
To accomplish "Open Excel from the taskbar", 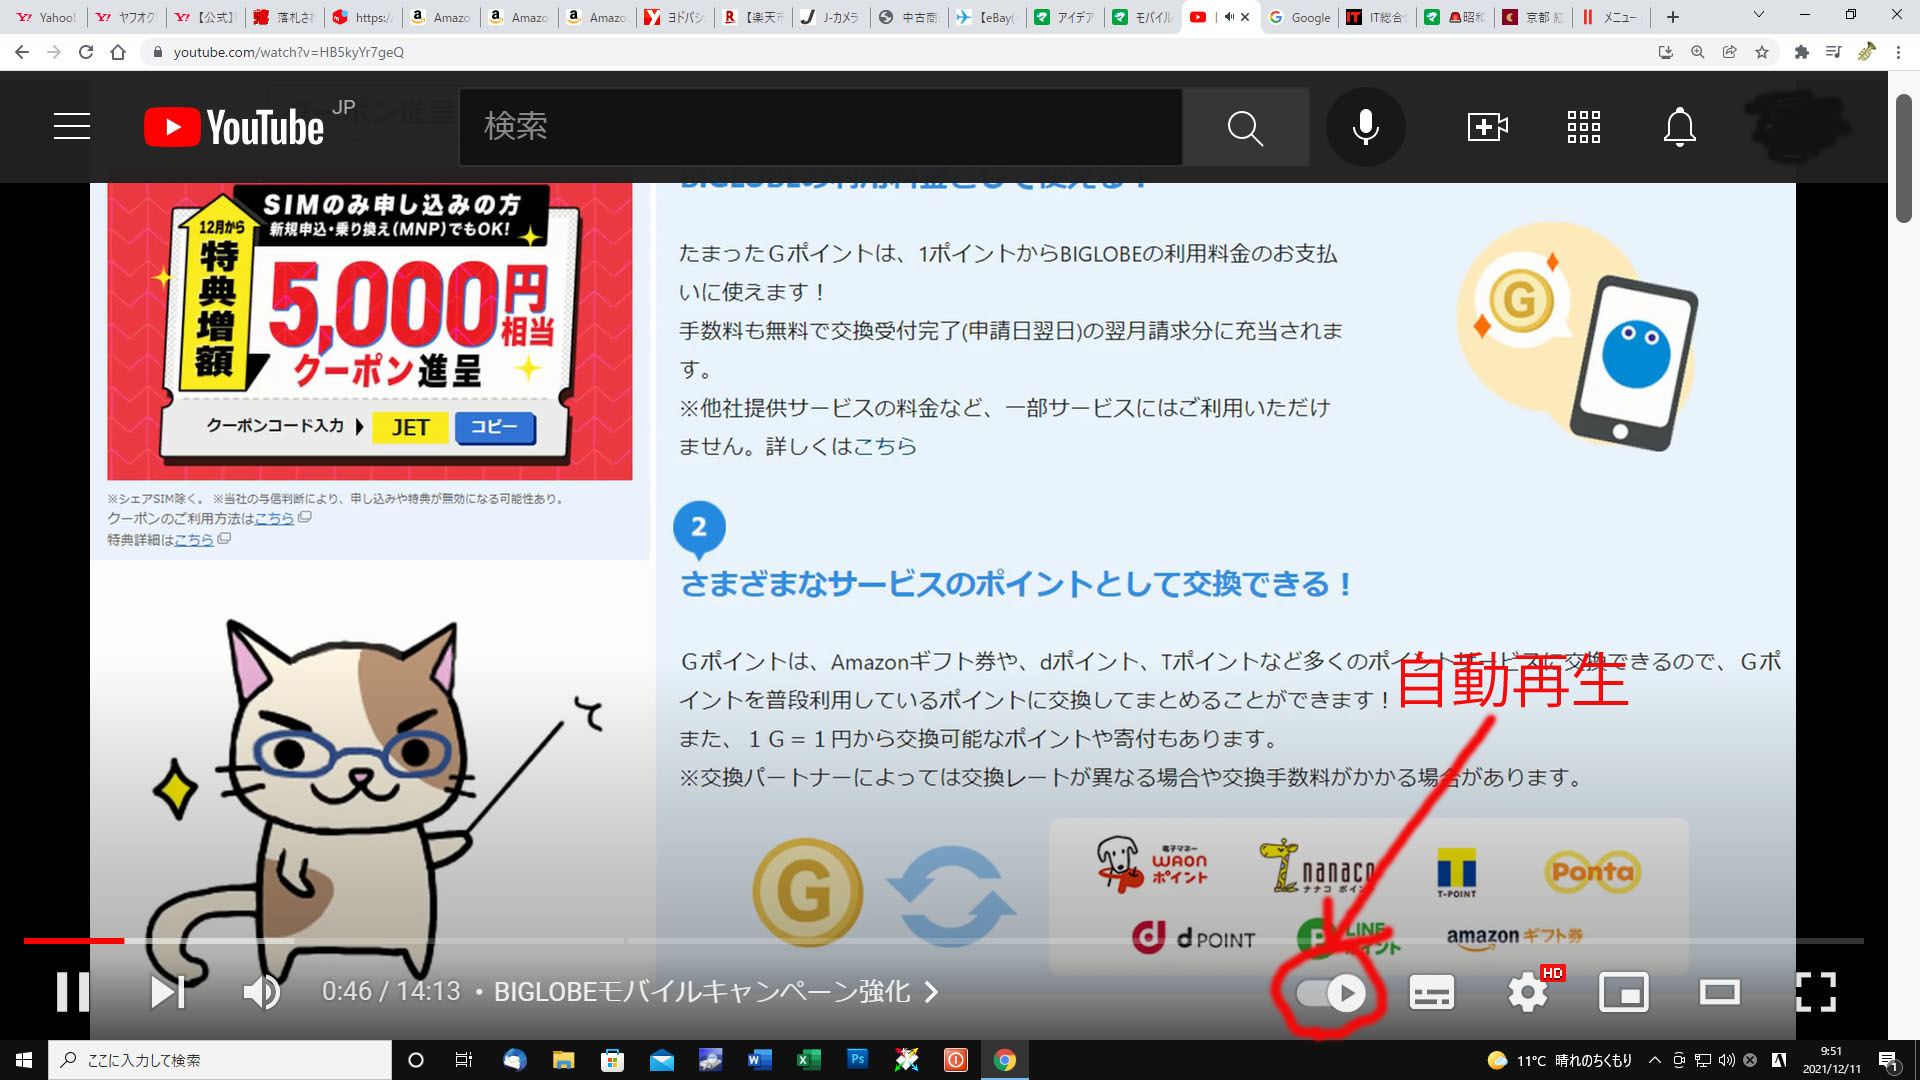I will coord(808,1060).
